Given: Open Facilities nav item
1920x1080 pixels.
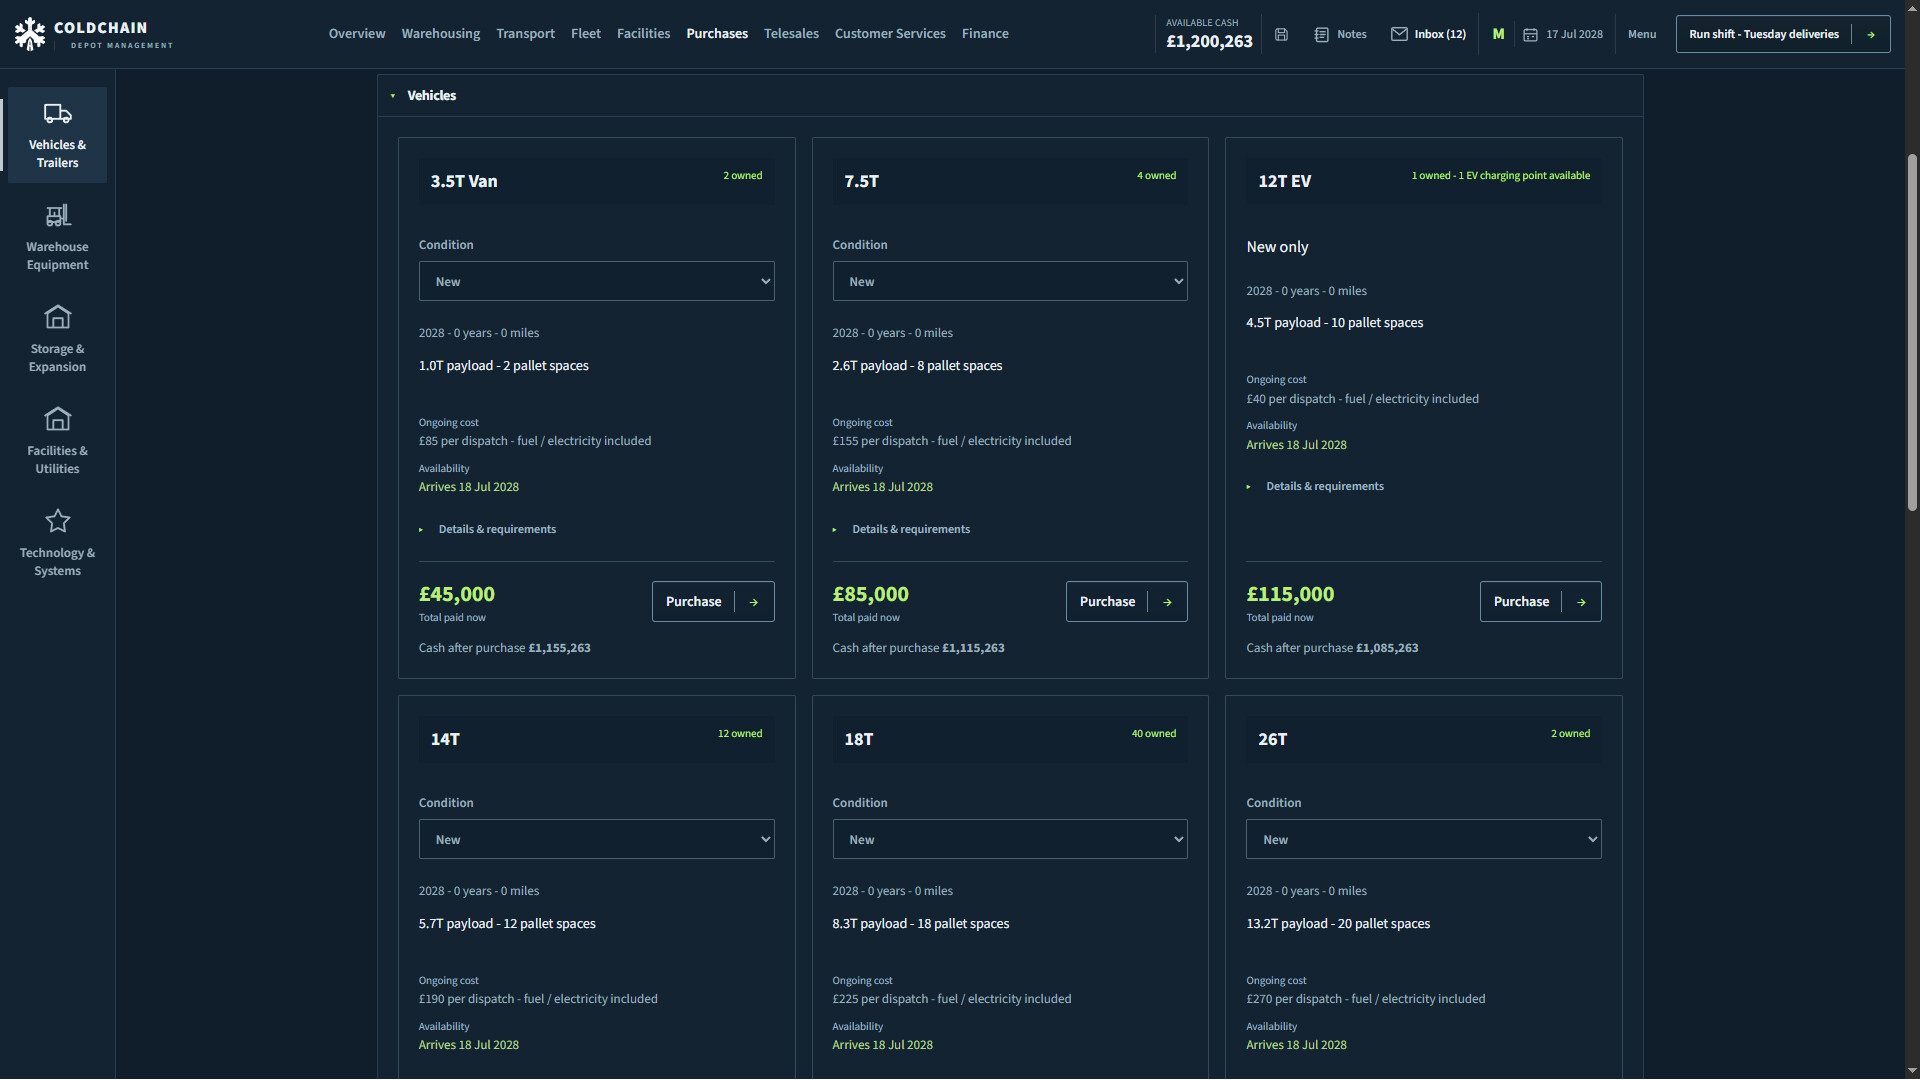Looking at the screenshot, I should [643, 33].
